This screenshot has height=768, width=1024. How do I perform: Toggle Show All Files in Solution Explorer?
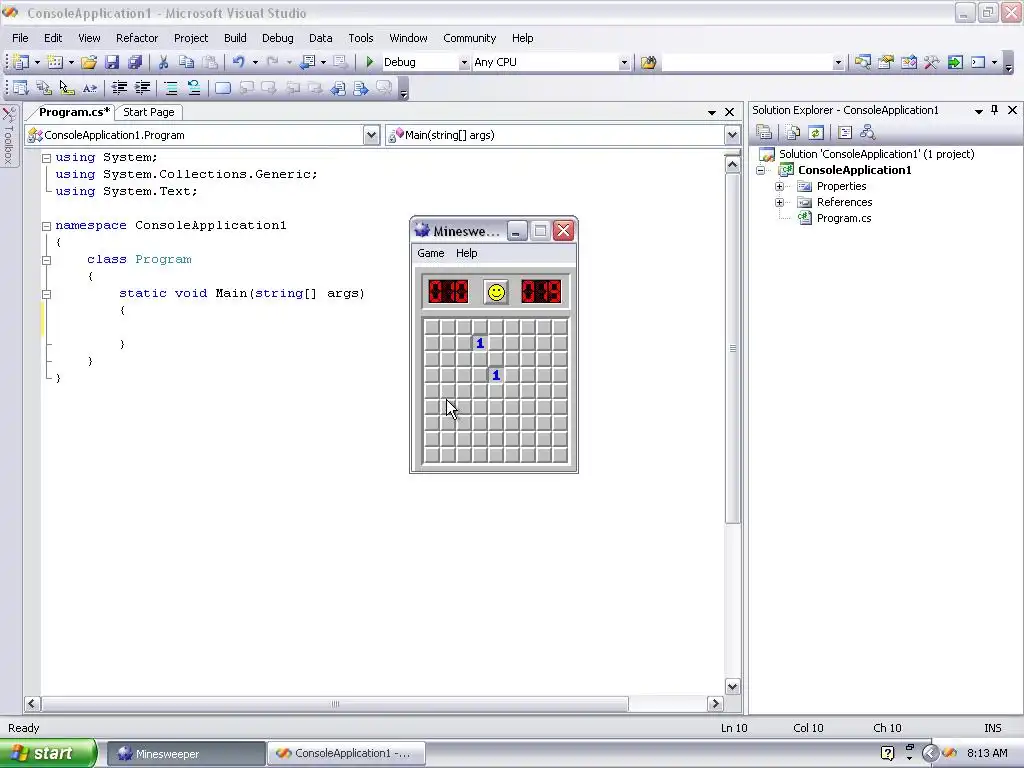[792, 133]
